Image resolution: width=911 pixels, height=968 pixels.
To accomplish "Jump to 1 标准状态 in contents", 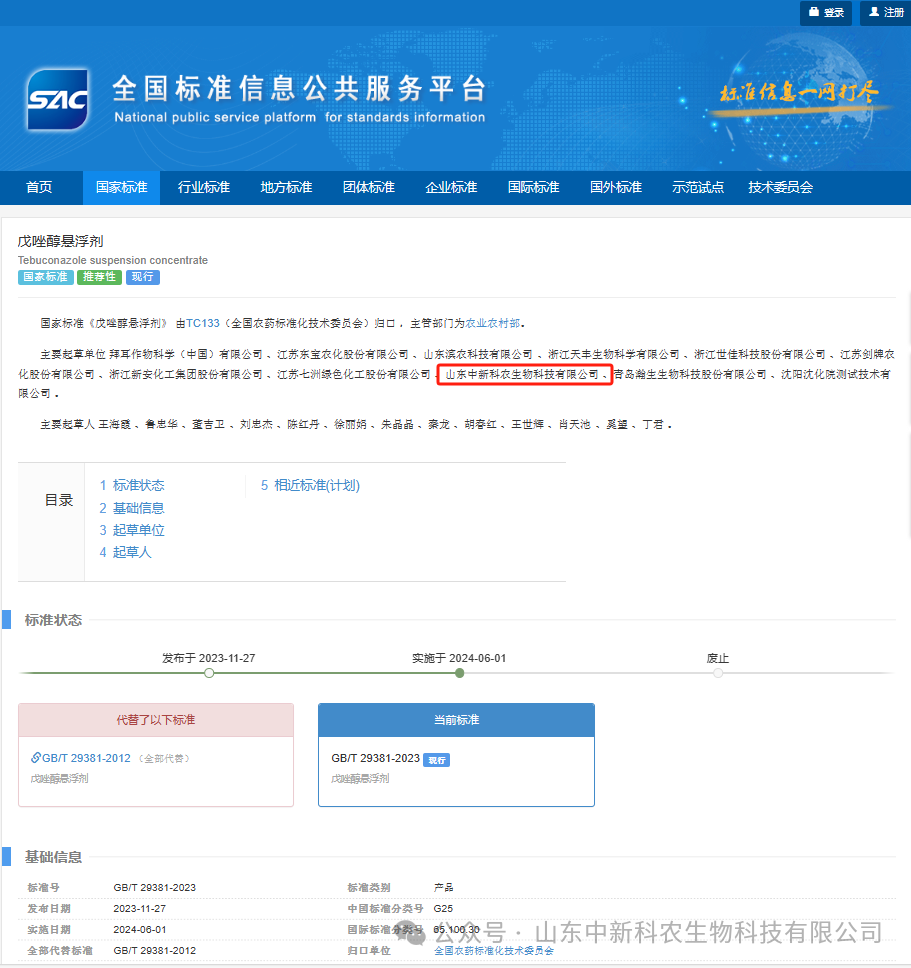I will coord(132,485).
